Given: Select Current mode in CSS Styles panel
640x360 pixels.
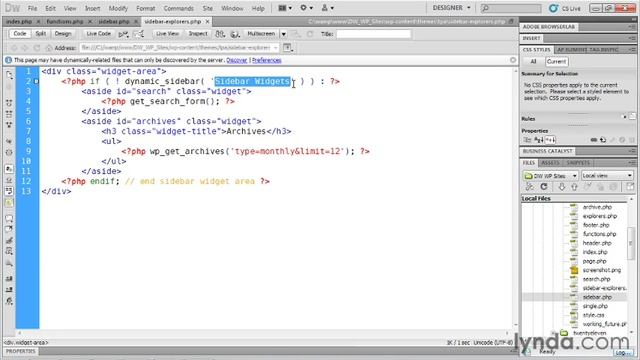Looking at the screenshot, I should point(556,62).
